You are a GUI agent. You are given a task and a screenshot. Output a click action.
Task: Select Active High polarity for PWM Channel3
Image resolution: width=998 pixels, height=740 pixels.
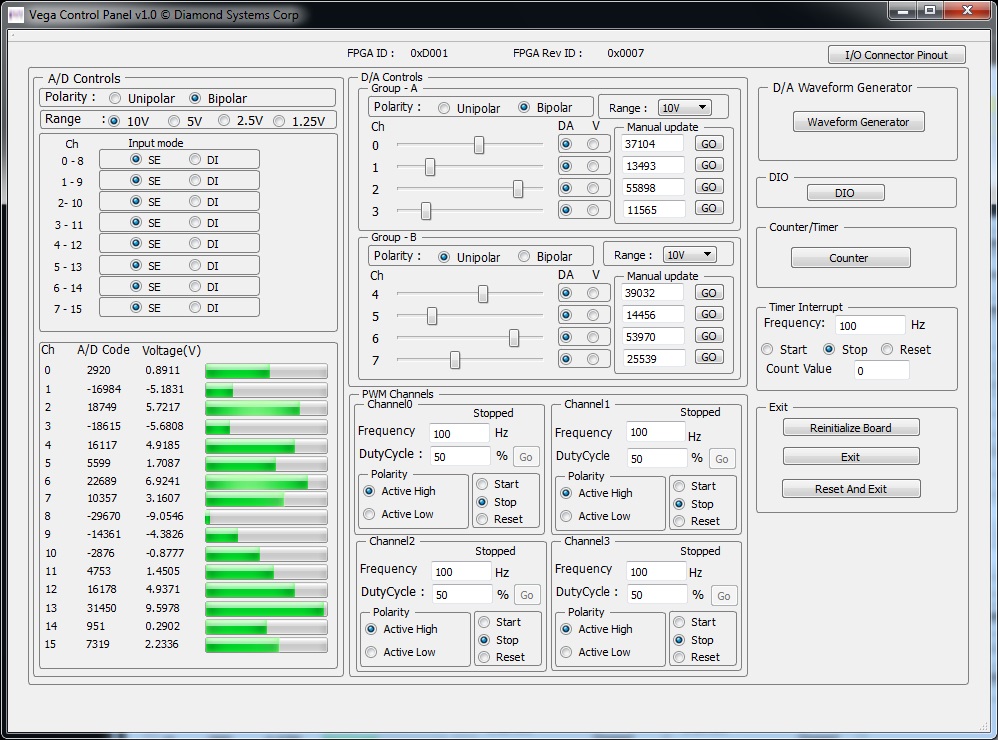tap(566, 629)
